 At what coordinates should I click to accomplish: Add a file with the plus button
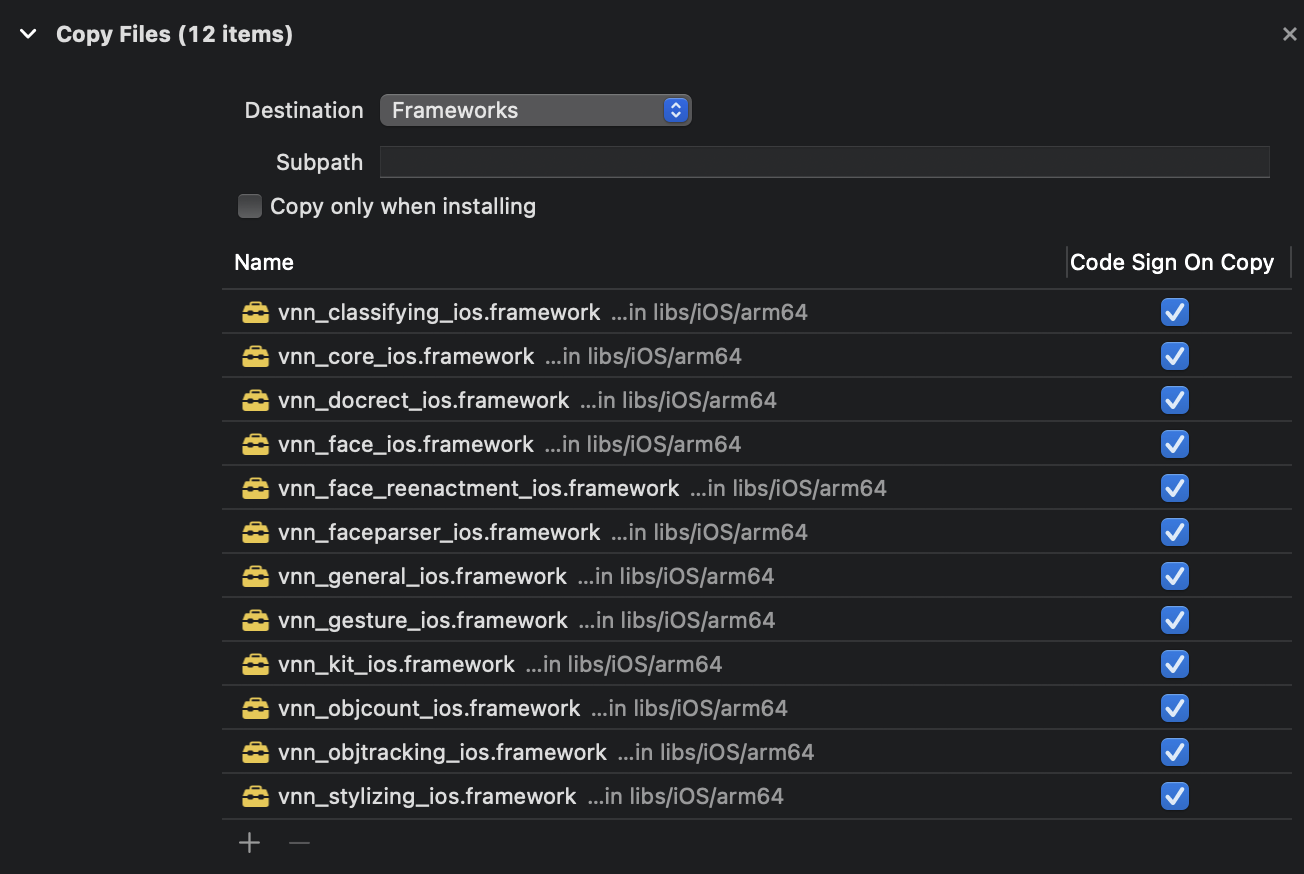250,843
